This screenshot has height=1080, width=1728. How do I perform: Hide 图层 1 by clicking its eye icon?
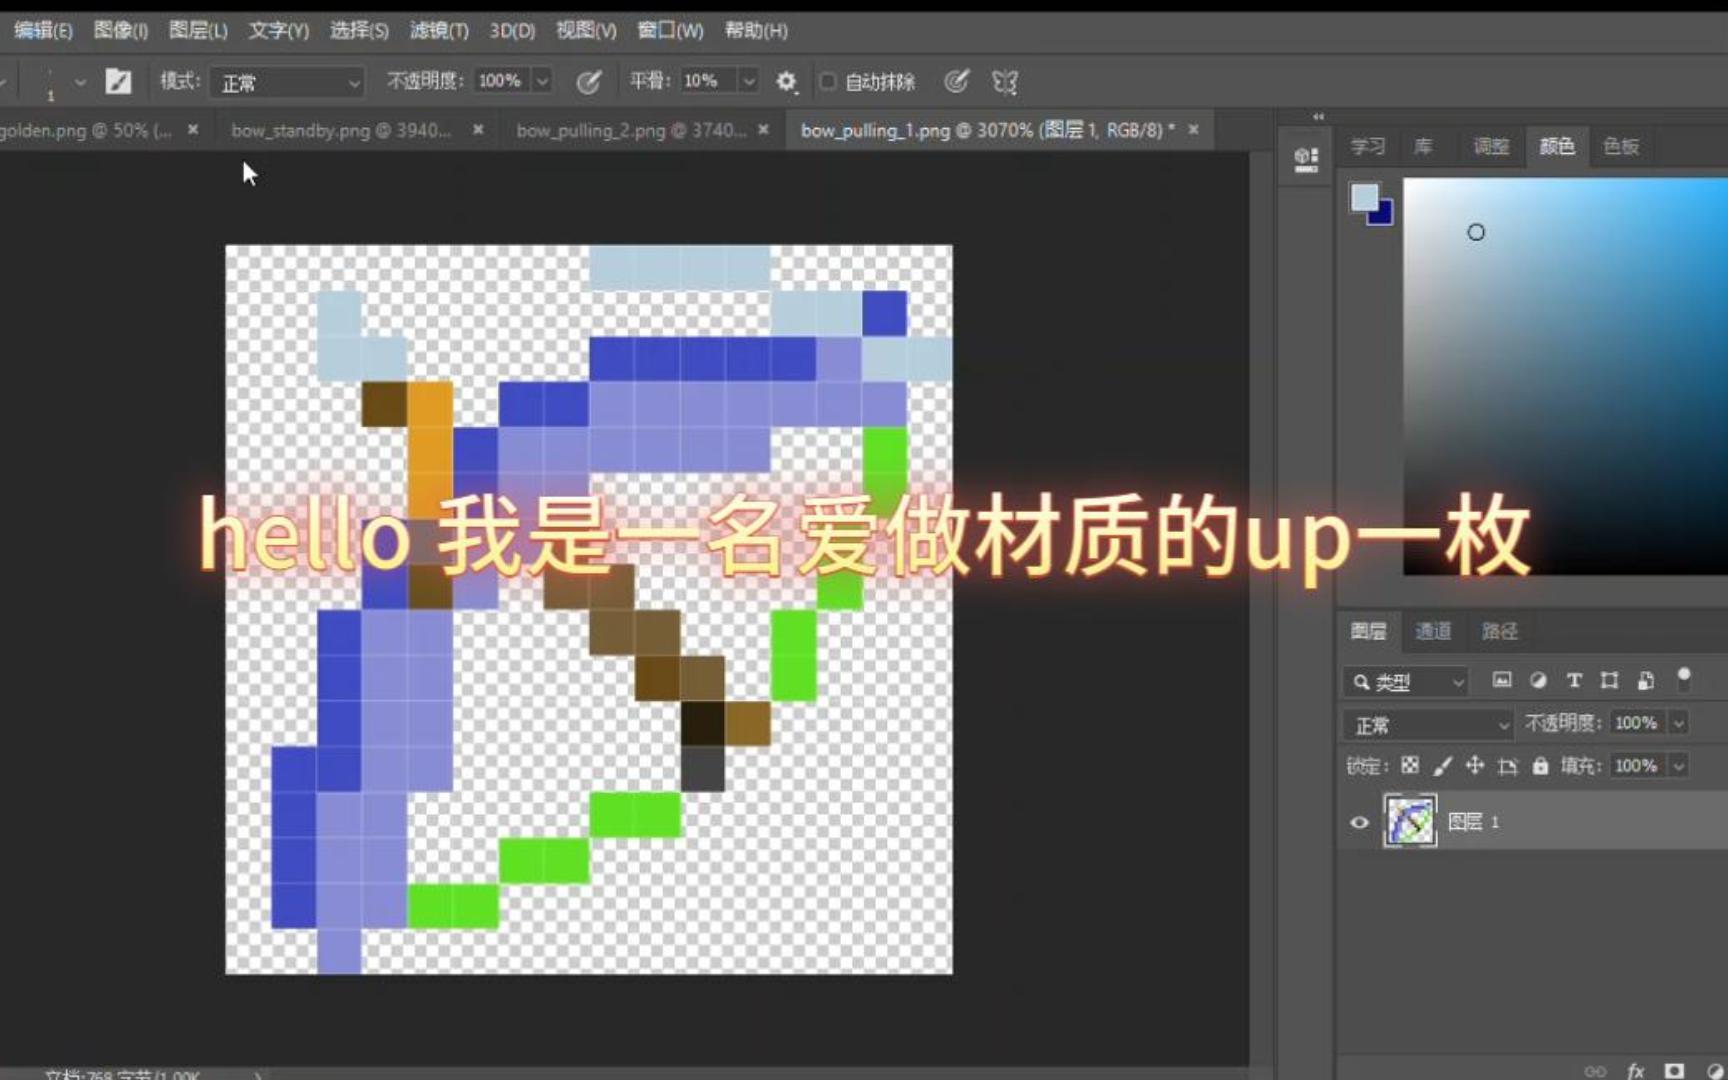pyautogui.click(x=1359, y=821)
